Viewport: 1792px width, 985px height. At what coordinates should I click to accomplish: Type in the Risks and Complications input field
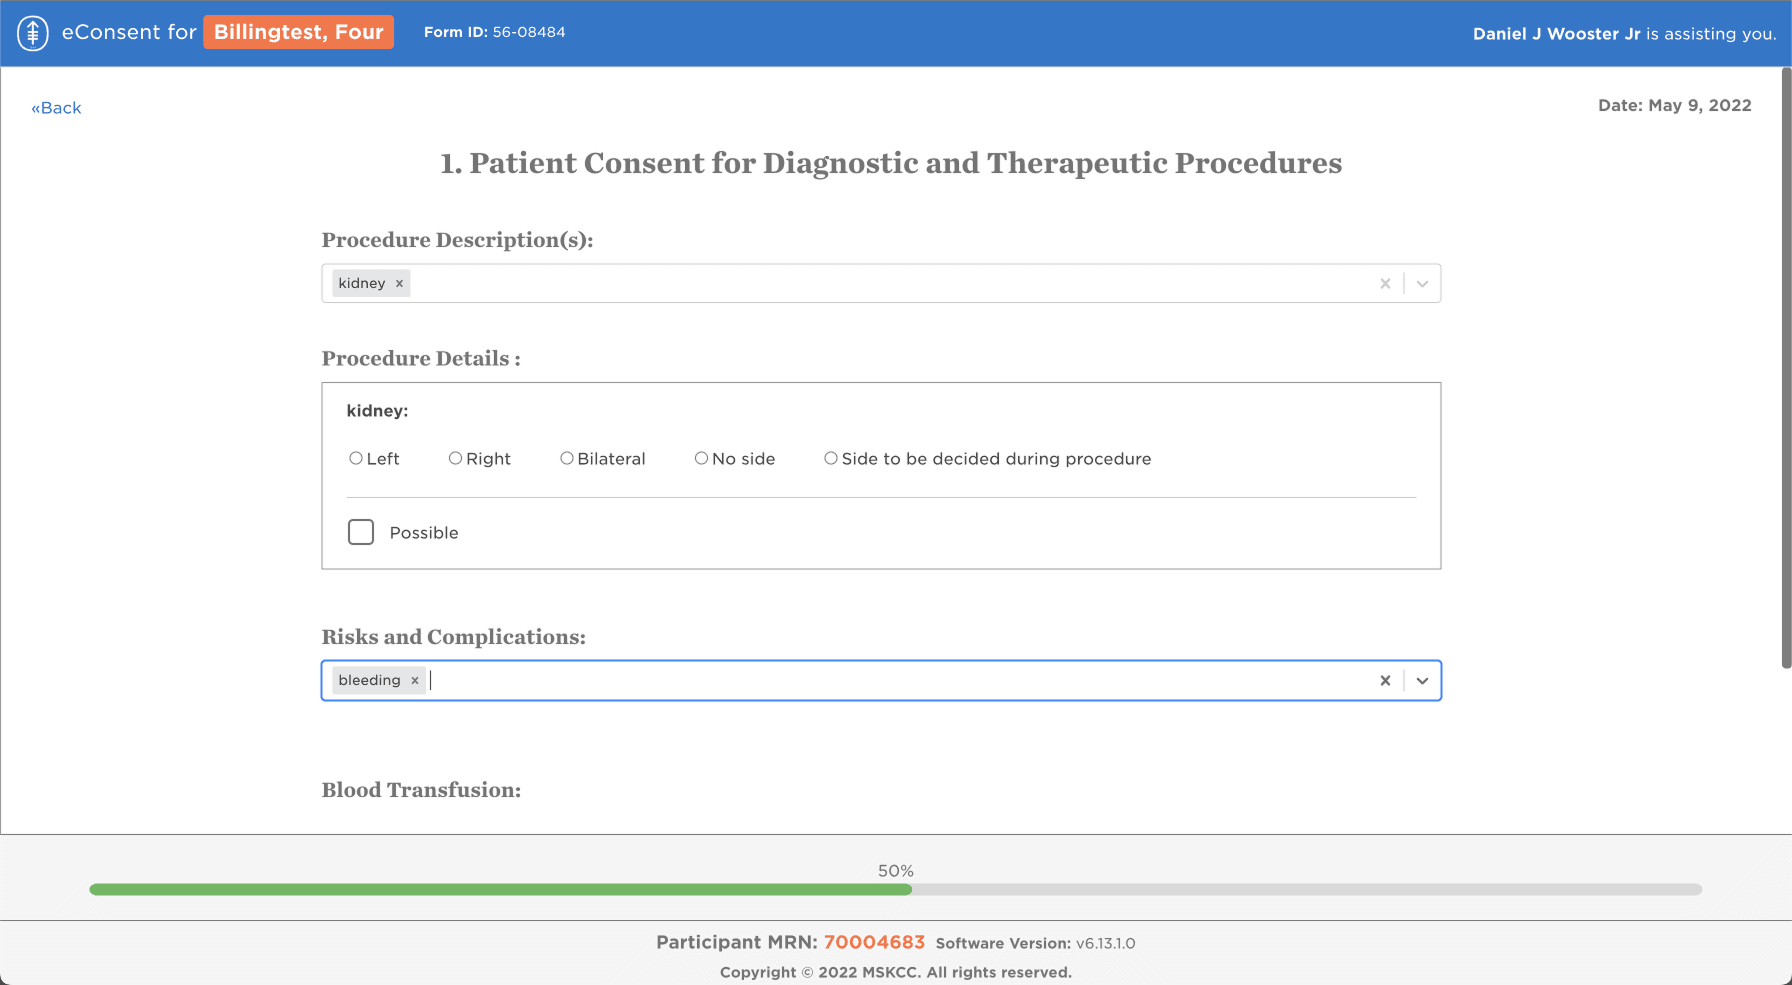[x=900, y=681]
